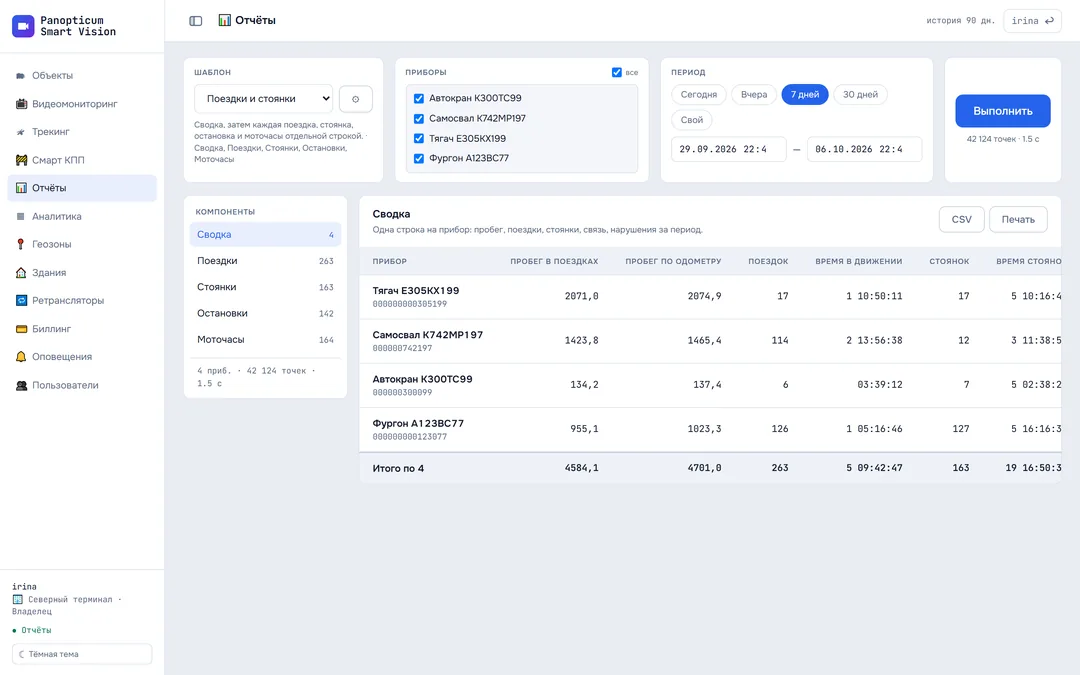Uncheck the Самосвал К742МР197 checkbox
This screenshot has width=1080, height=675.
pyautogui.click(x=418, y=118)
